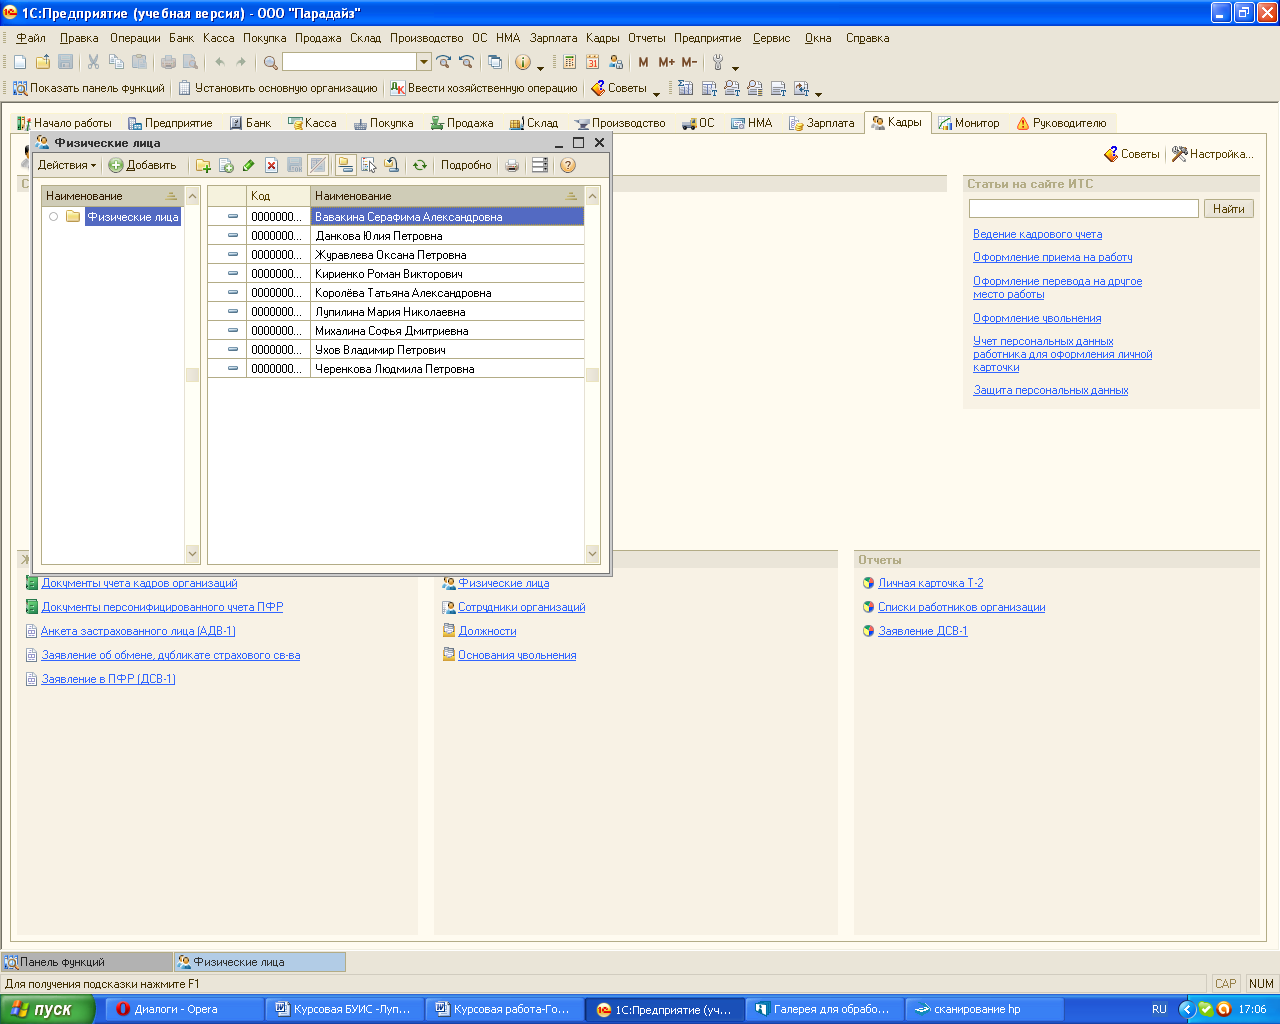The width and height of the screenshot is (1280, 1024).
Task: Open the Действия dropdown menu
Action: pyautogui.click(x=67, y=166)
